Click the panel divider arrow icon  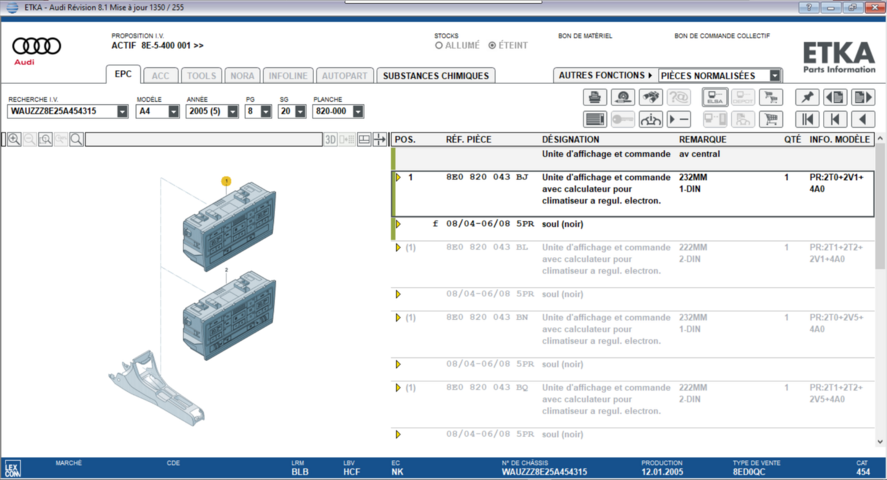380,139
